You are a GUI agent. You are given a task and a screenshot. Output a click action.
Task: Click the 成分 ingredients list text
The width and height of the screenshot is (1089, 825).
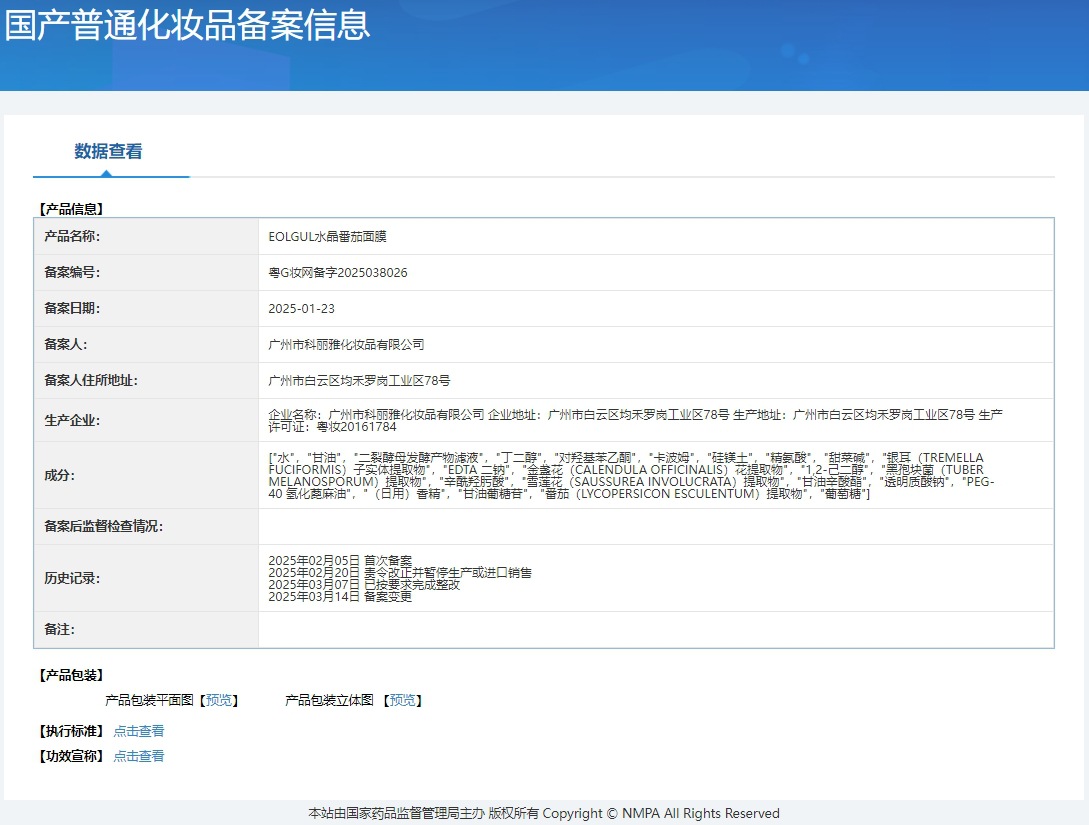tap(631, 476)
